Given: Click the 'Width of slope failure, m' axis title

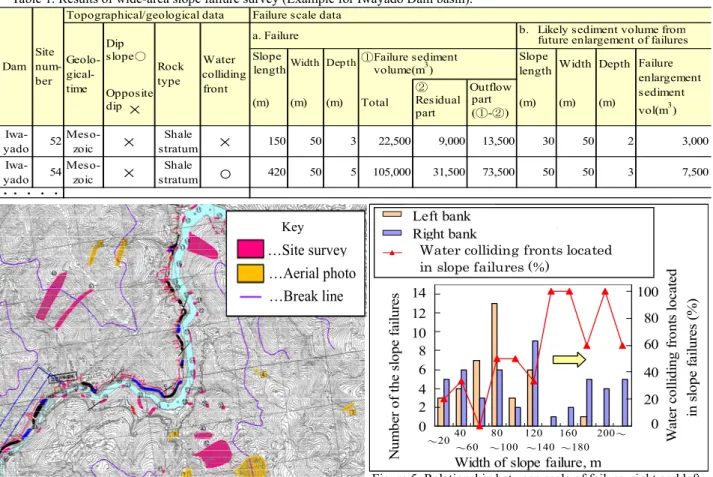Looking at the screenshot, I should pyautogui.click(x=528, y=463).
